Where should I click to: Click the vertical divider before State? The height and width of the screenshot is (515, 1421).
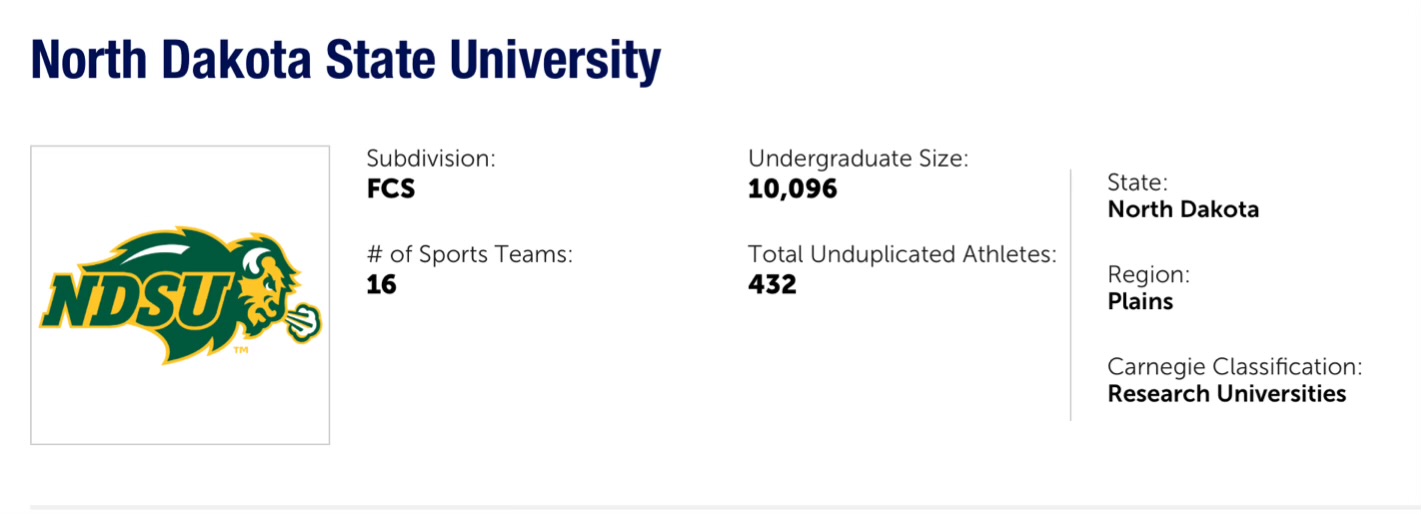tap(1071, 295)
